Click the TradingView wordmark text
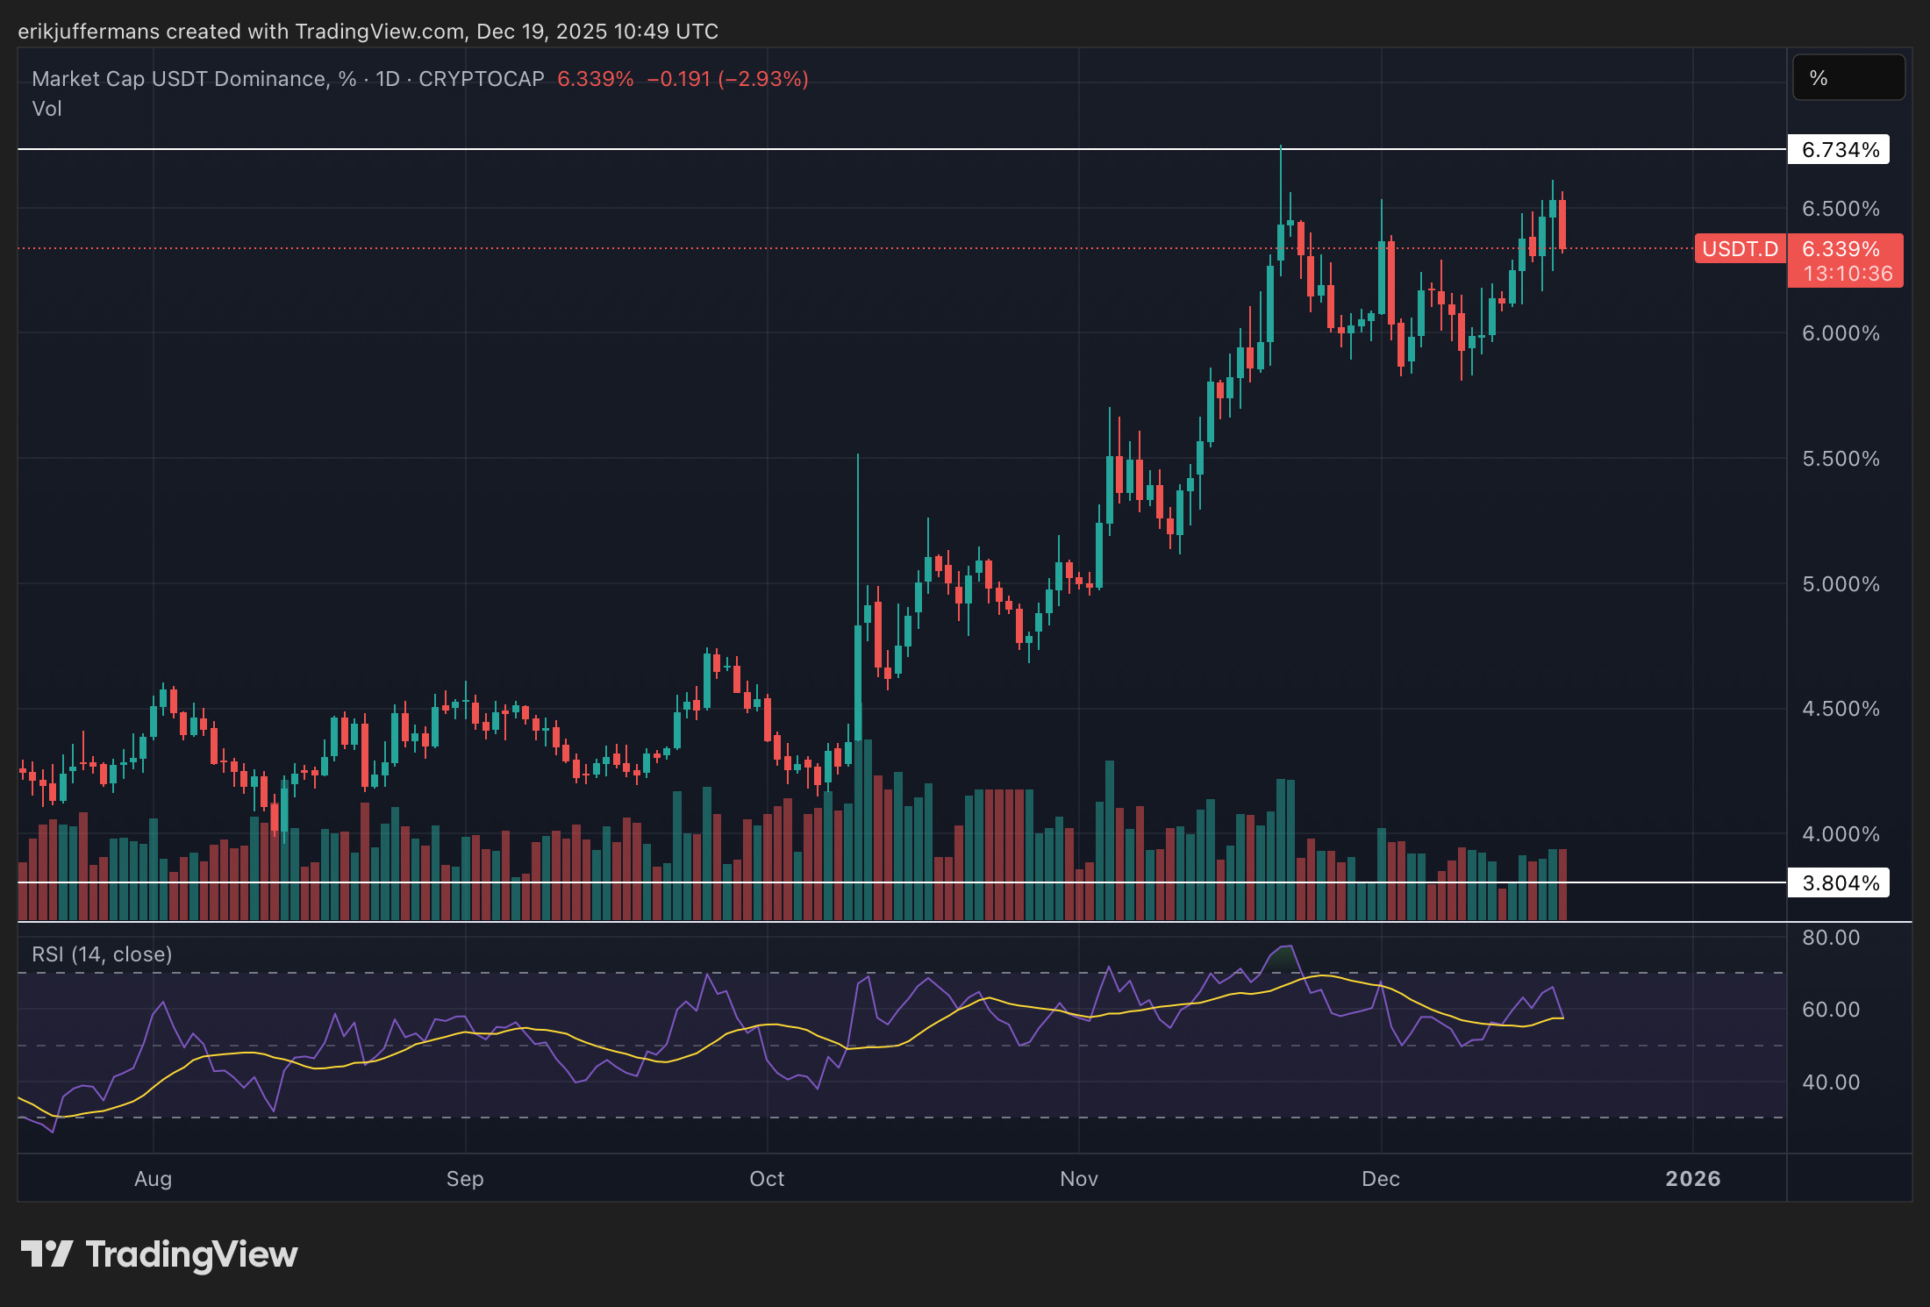The image size is (1930, 1307). 191,1254
